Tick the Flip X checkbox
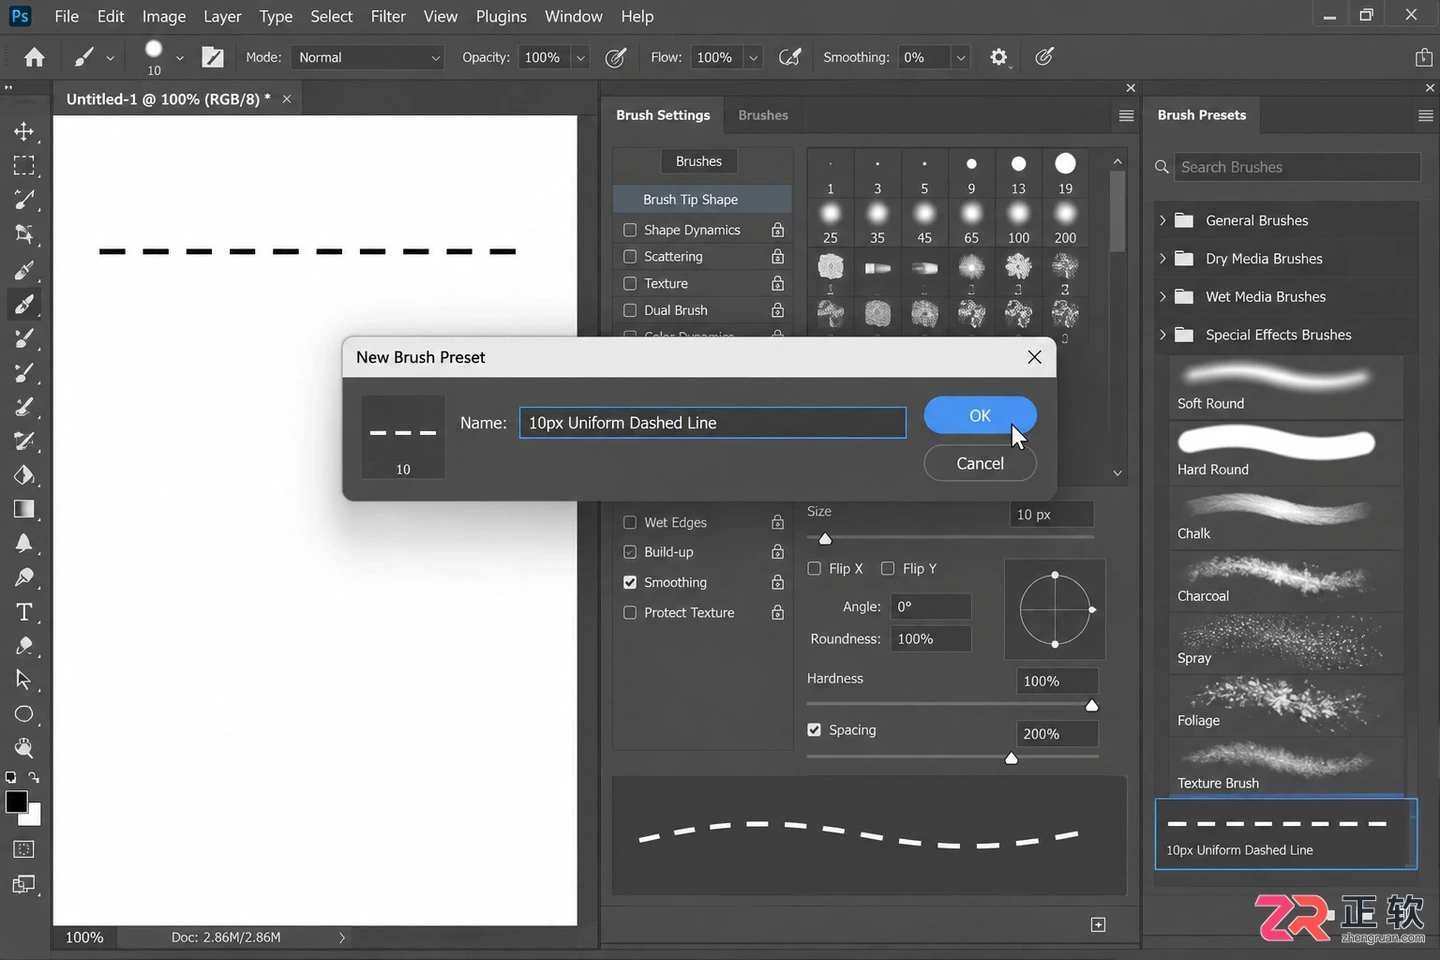This screenshot has height=960, width=1440. (814, 568)
